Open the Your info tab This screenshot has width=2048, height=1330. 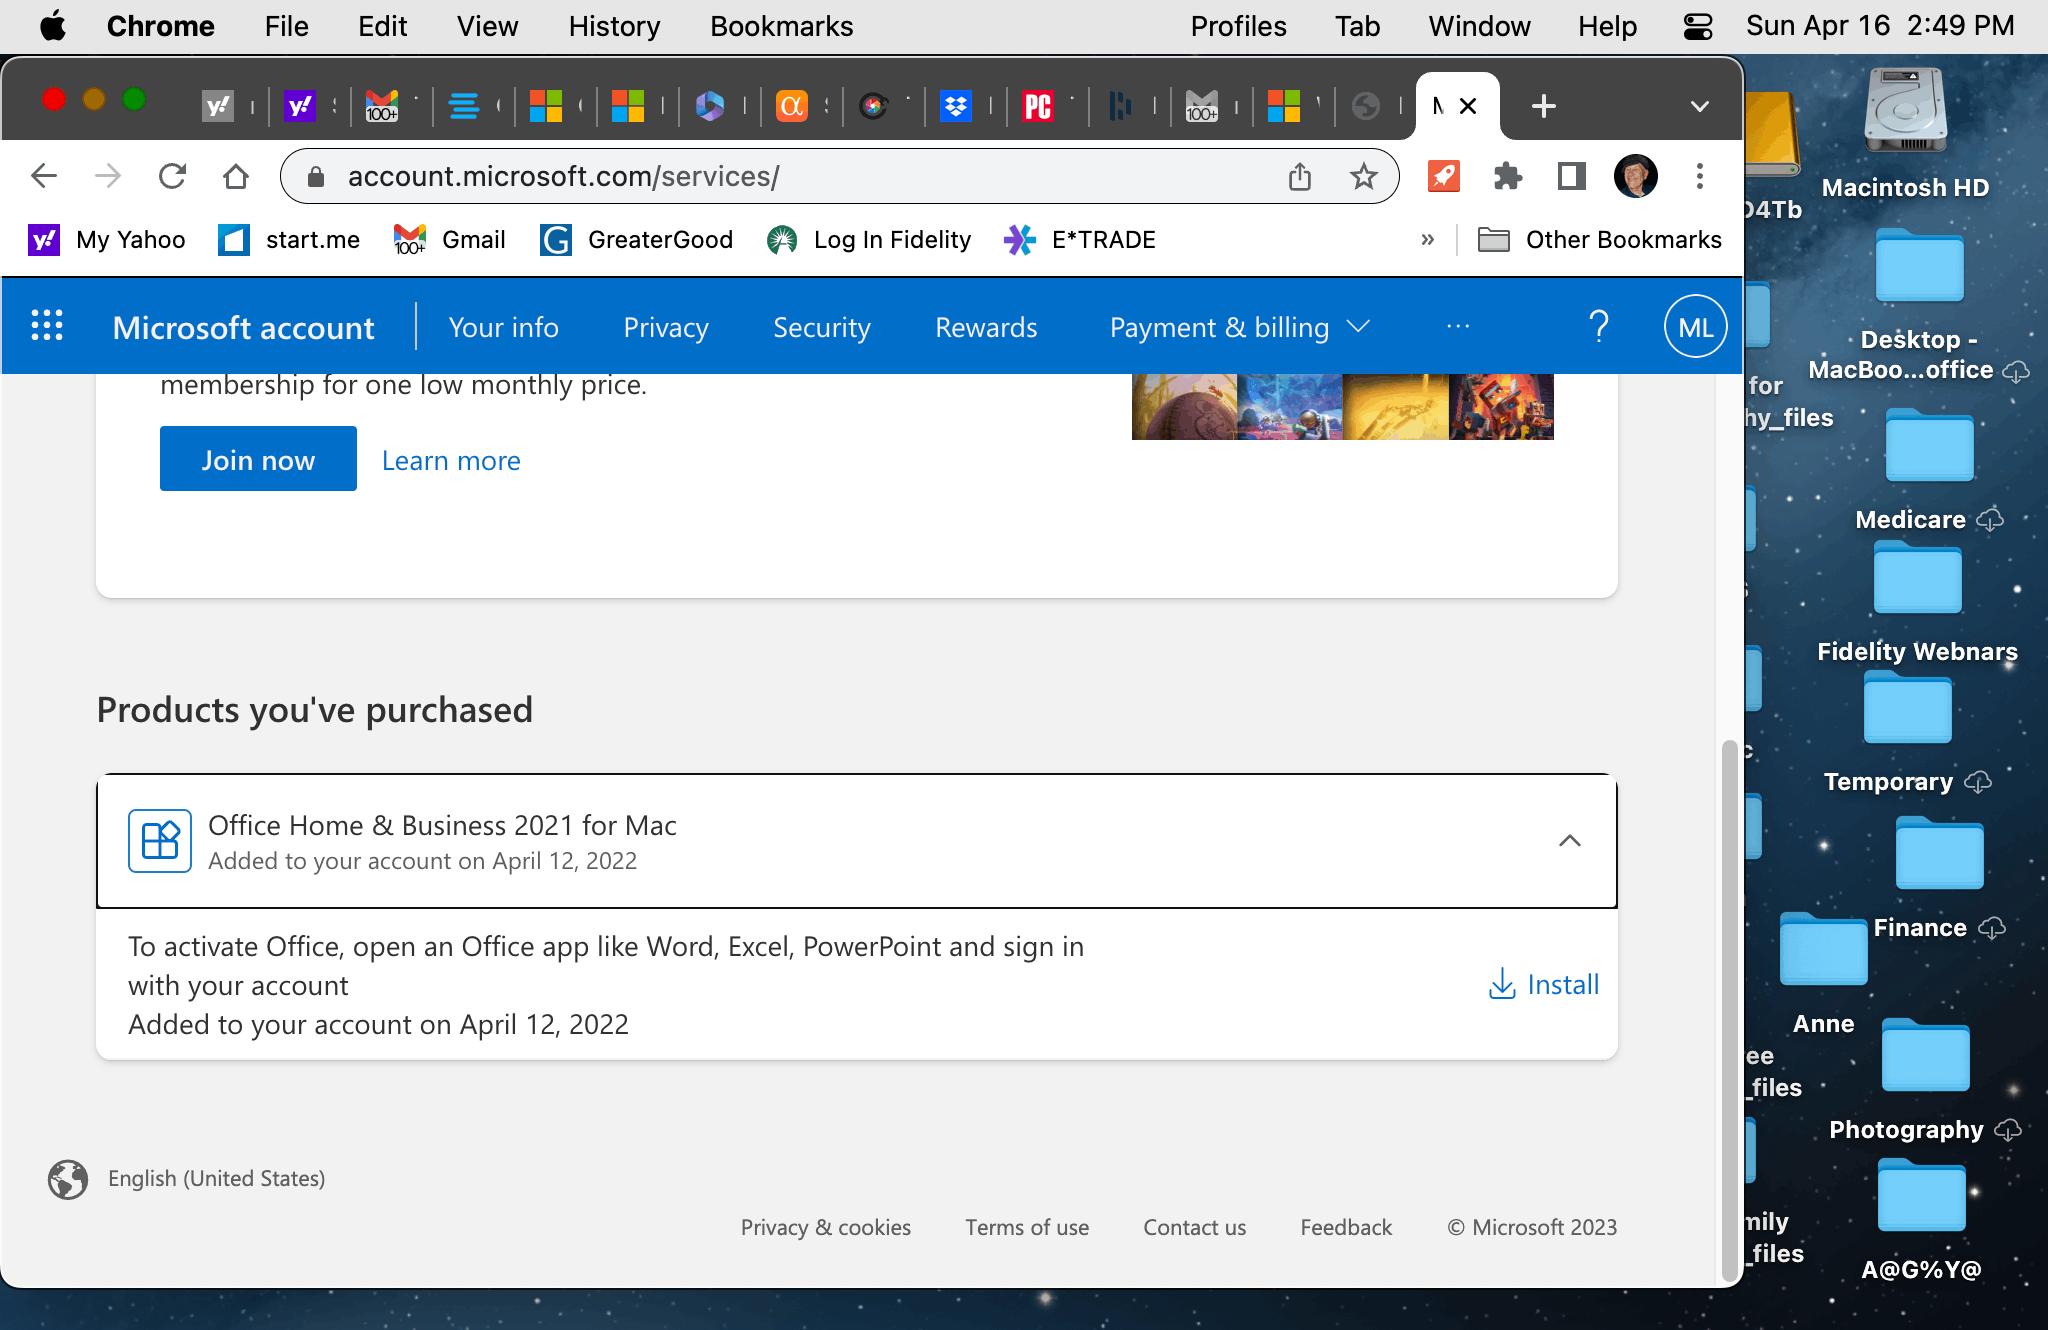point(503,327)
